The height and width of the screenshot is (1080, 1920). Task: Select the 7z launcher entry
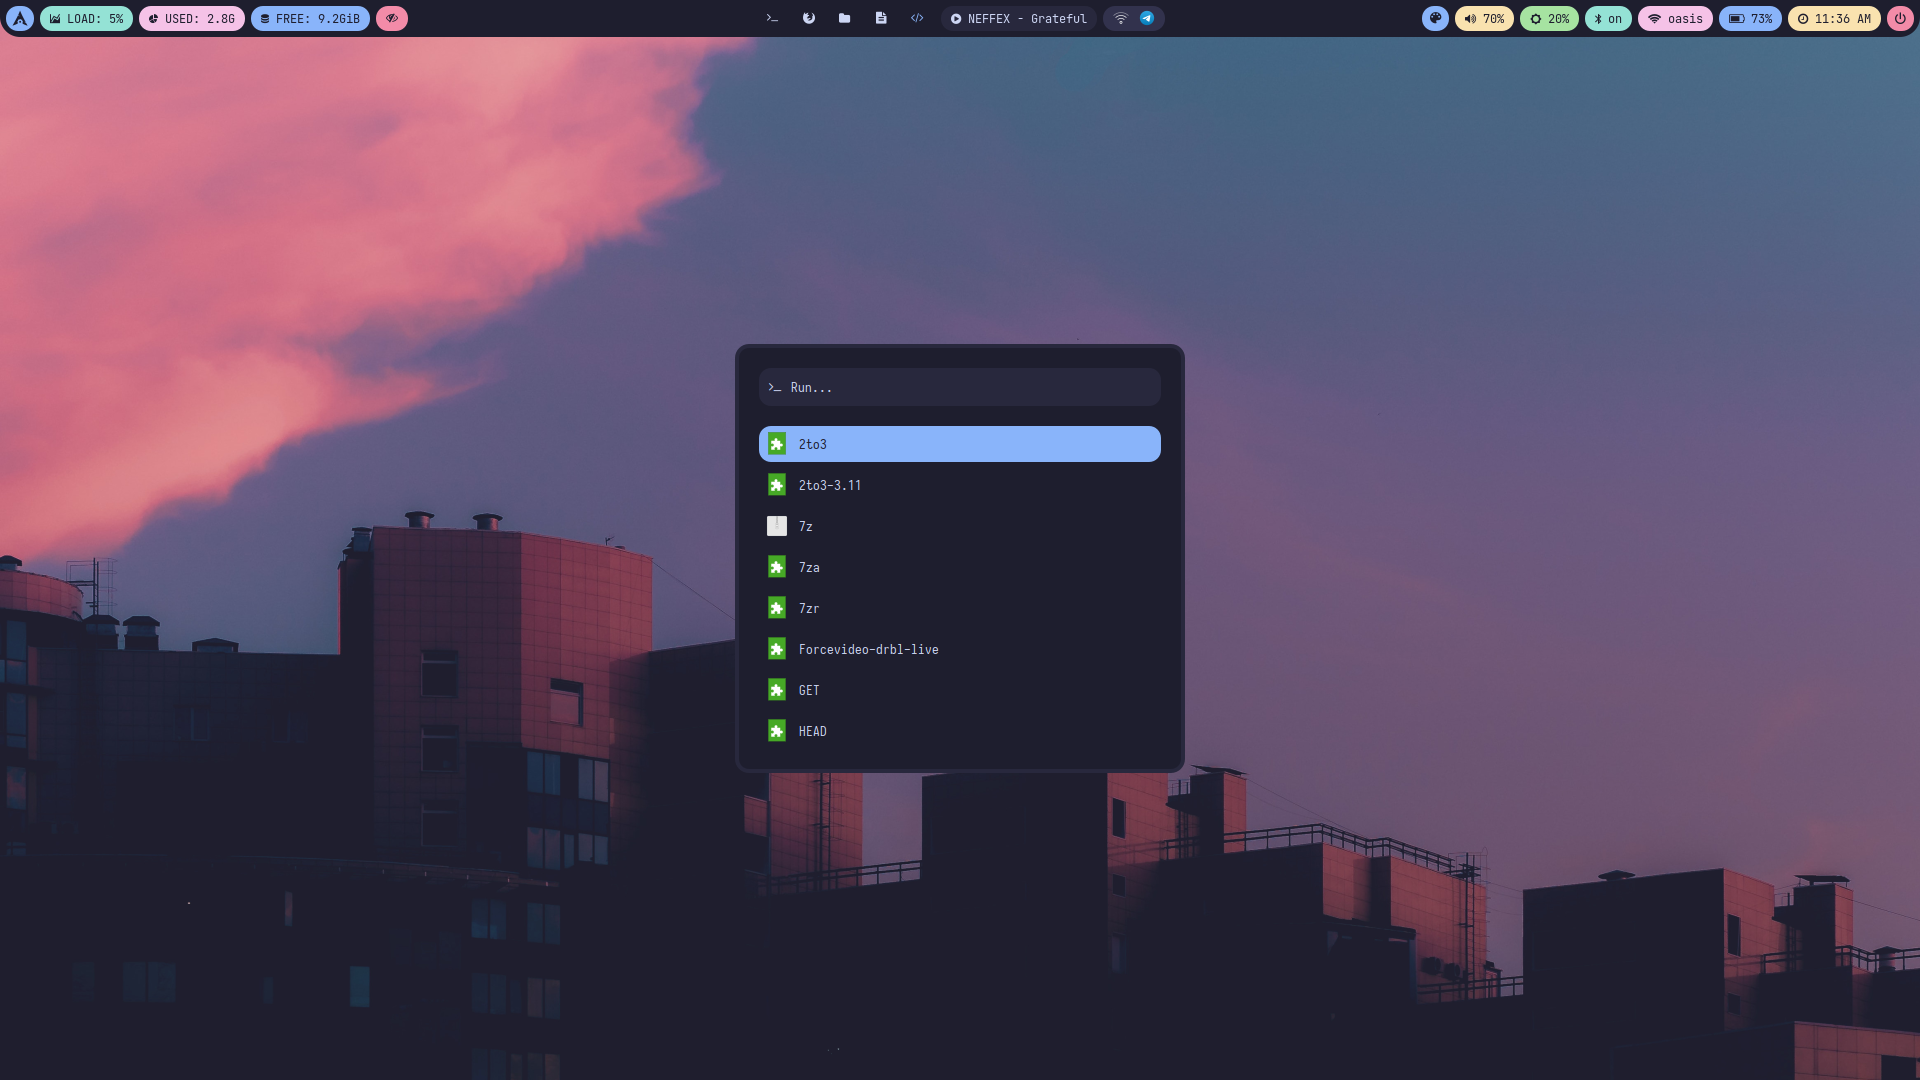click(x=960, y=526)
